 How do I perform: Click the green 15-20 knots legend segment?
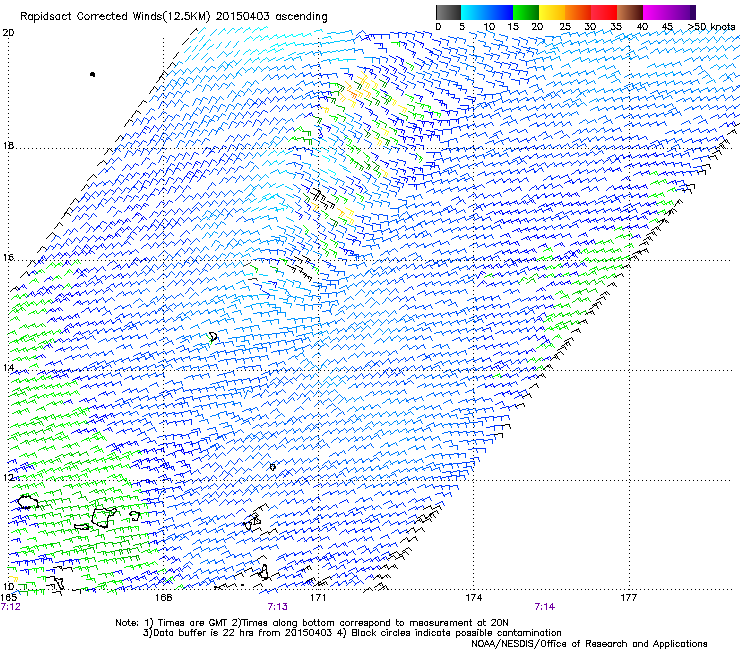point(526,12)
